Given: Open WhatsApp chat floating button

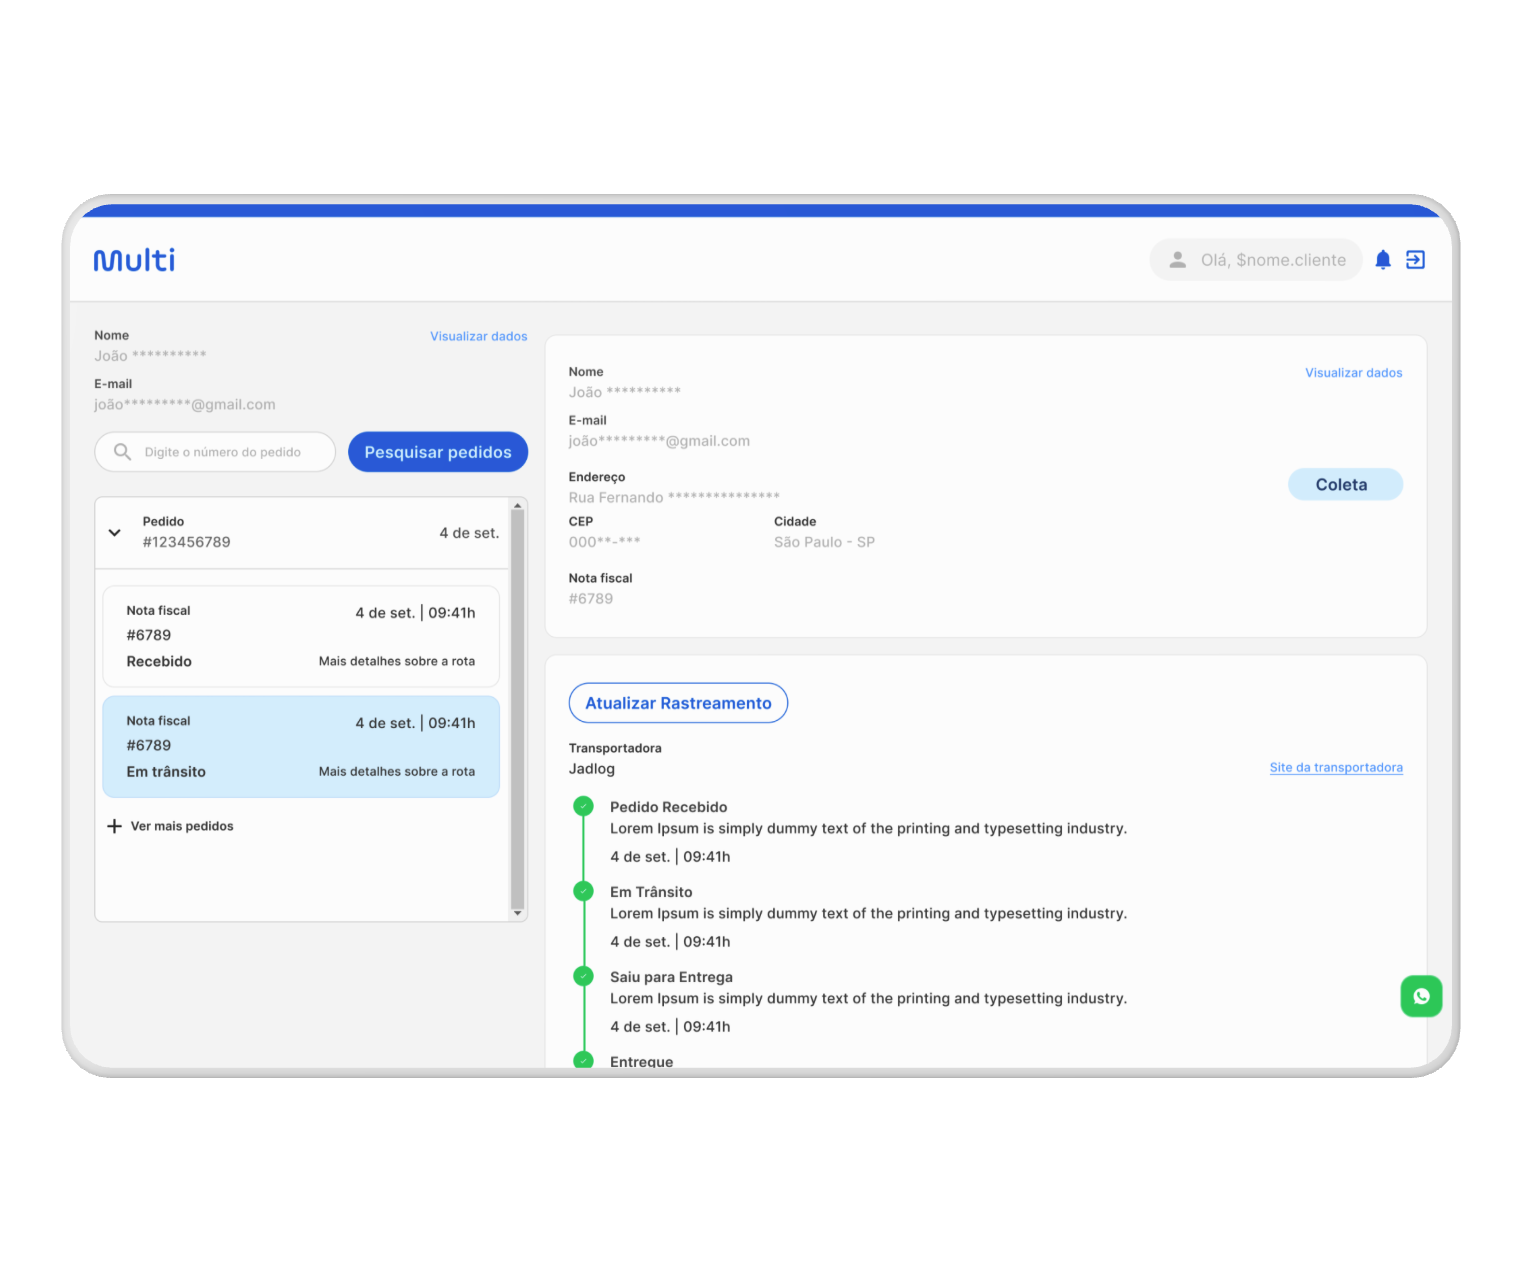Looking at the screenshot, I should point(1420,996).
